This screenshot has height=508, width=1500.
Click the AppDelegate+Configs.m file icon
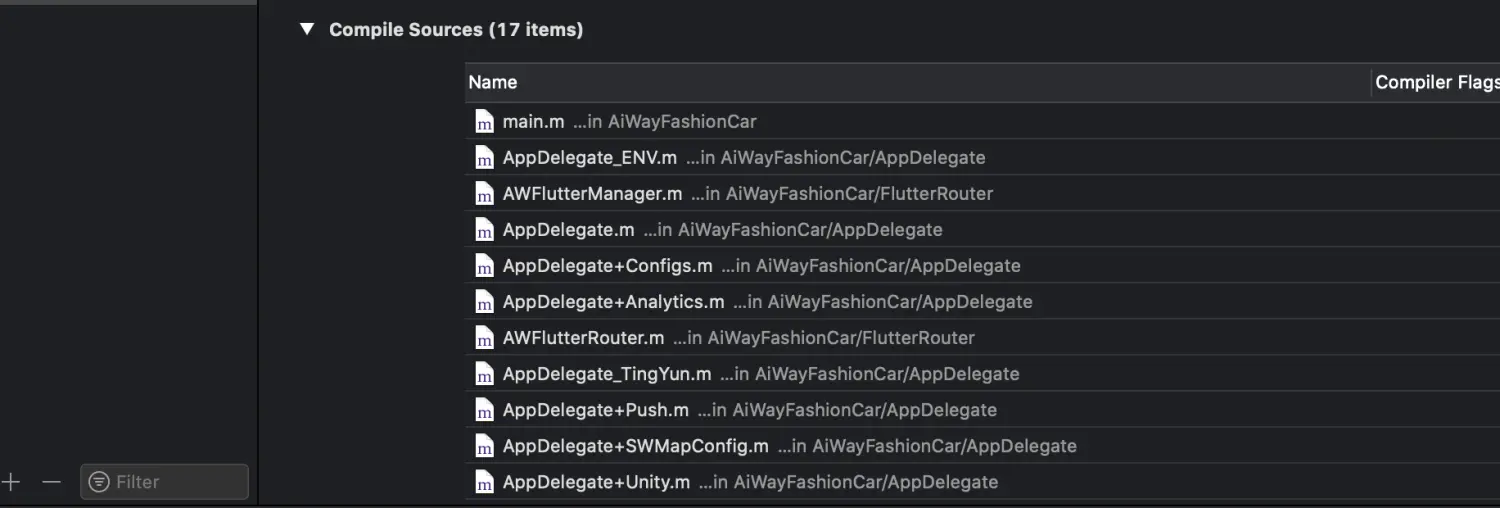pyautogui.click(x=484, y=266)
